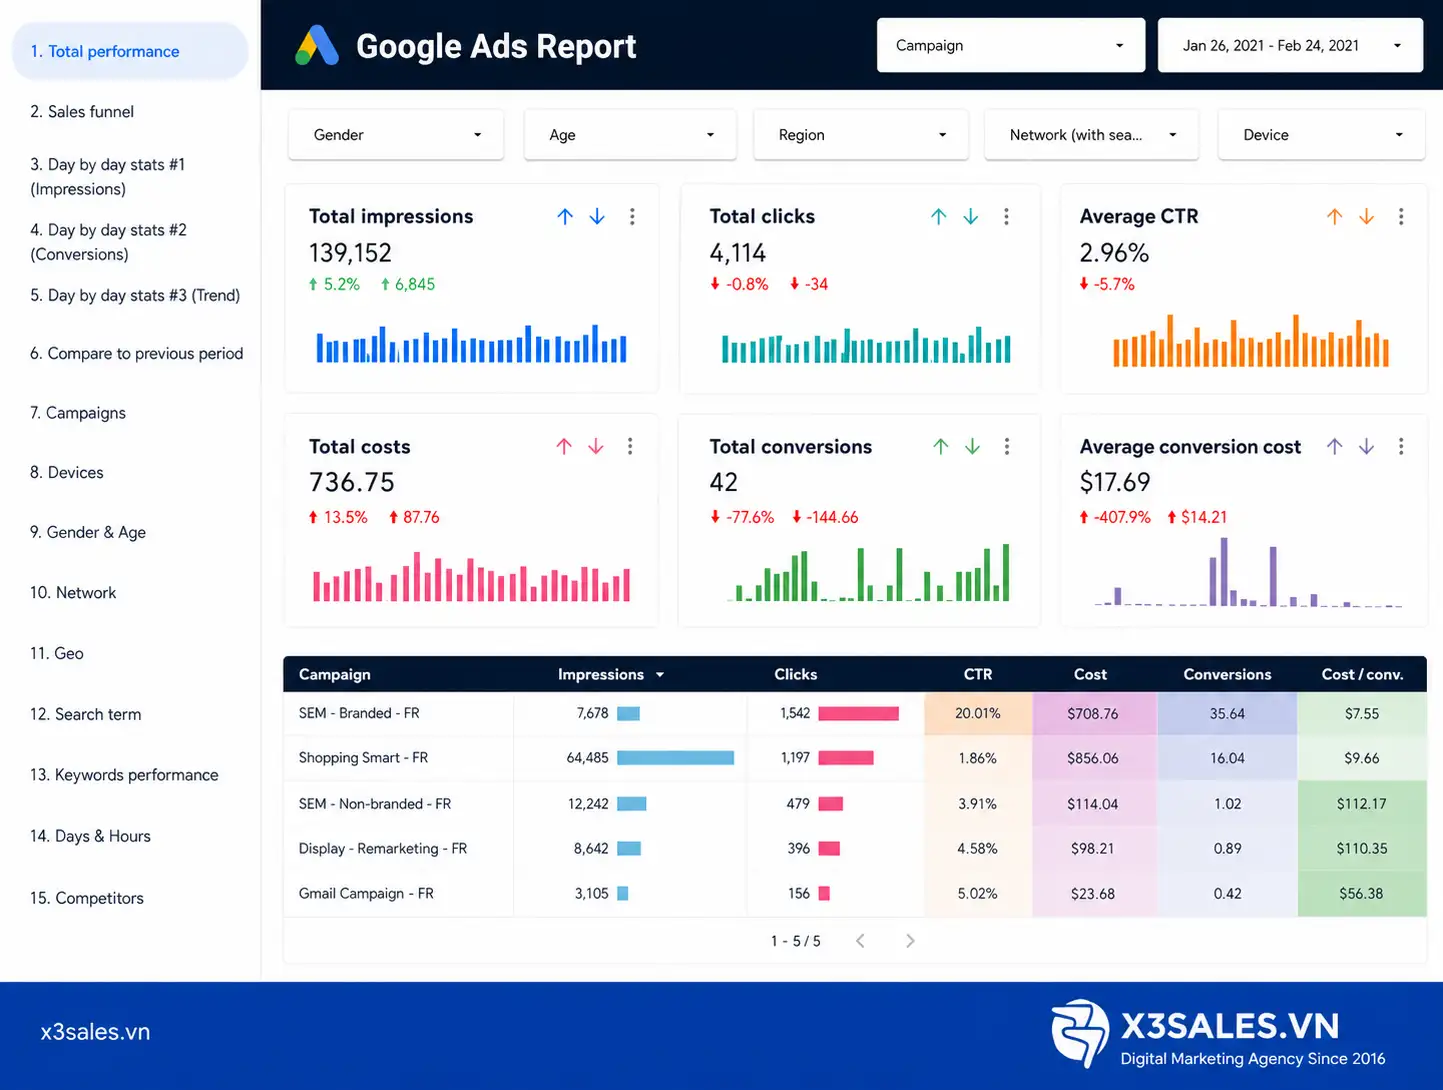Select the SEM - Branded - FR row
The width and height of the screenshot is (1443, 1090).
point(855,714)
